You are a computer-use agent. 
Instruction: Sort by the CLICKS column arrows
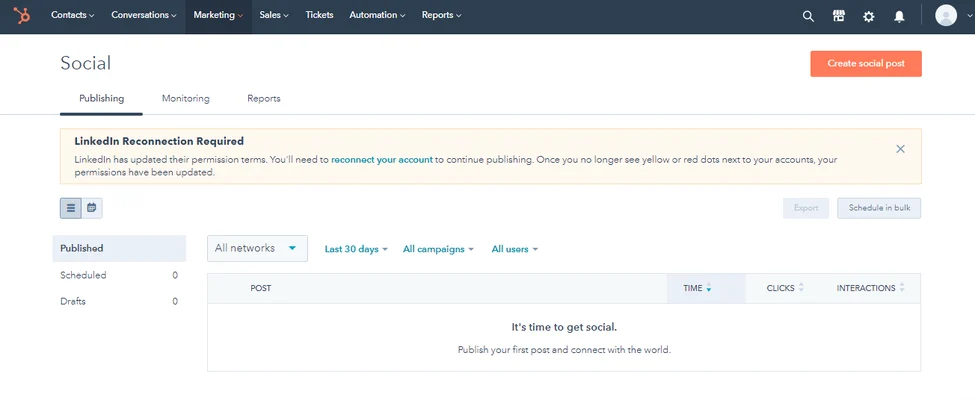(801, 288)
